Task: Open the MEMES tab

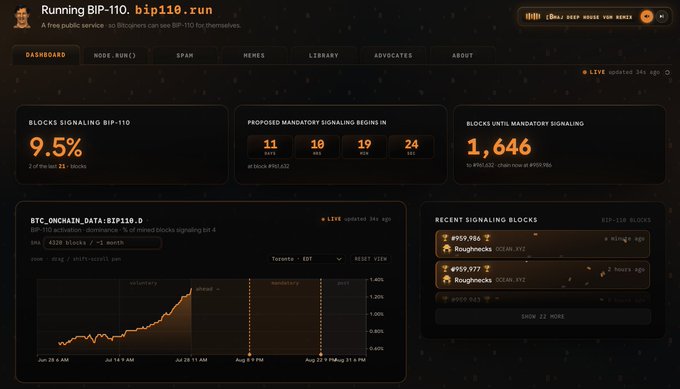Action: (x=254, y=56)
